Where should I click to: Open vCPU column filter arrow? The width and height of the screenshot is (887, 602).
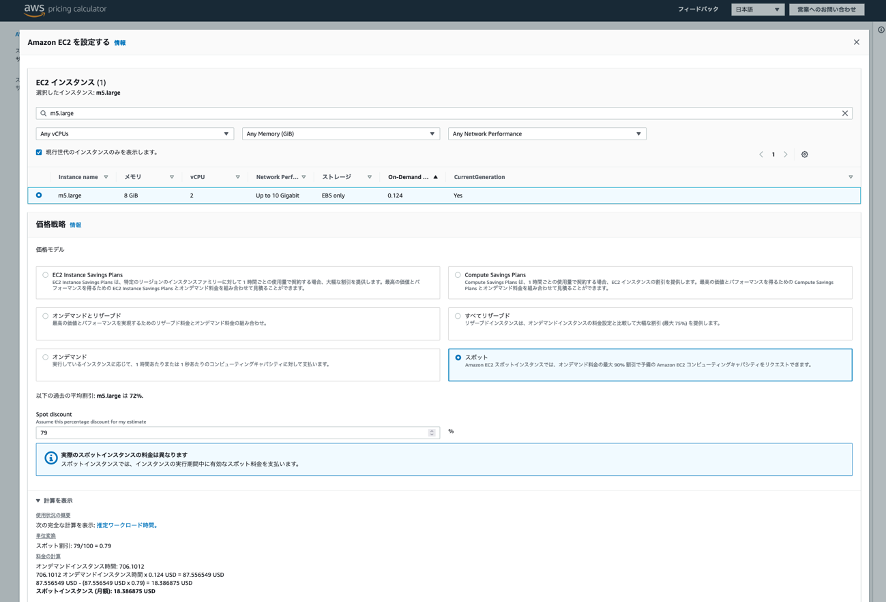click(x=238, y=177)
